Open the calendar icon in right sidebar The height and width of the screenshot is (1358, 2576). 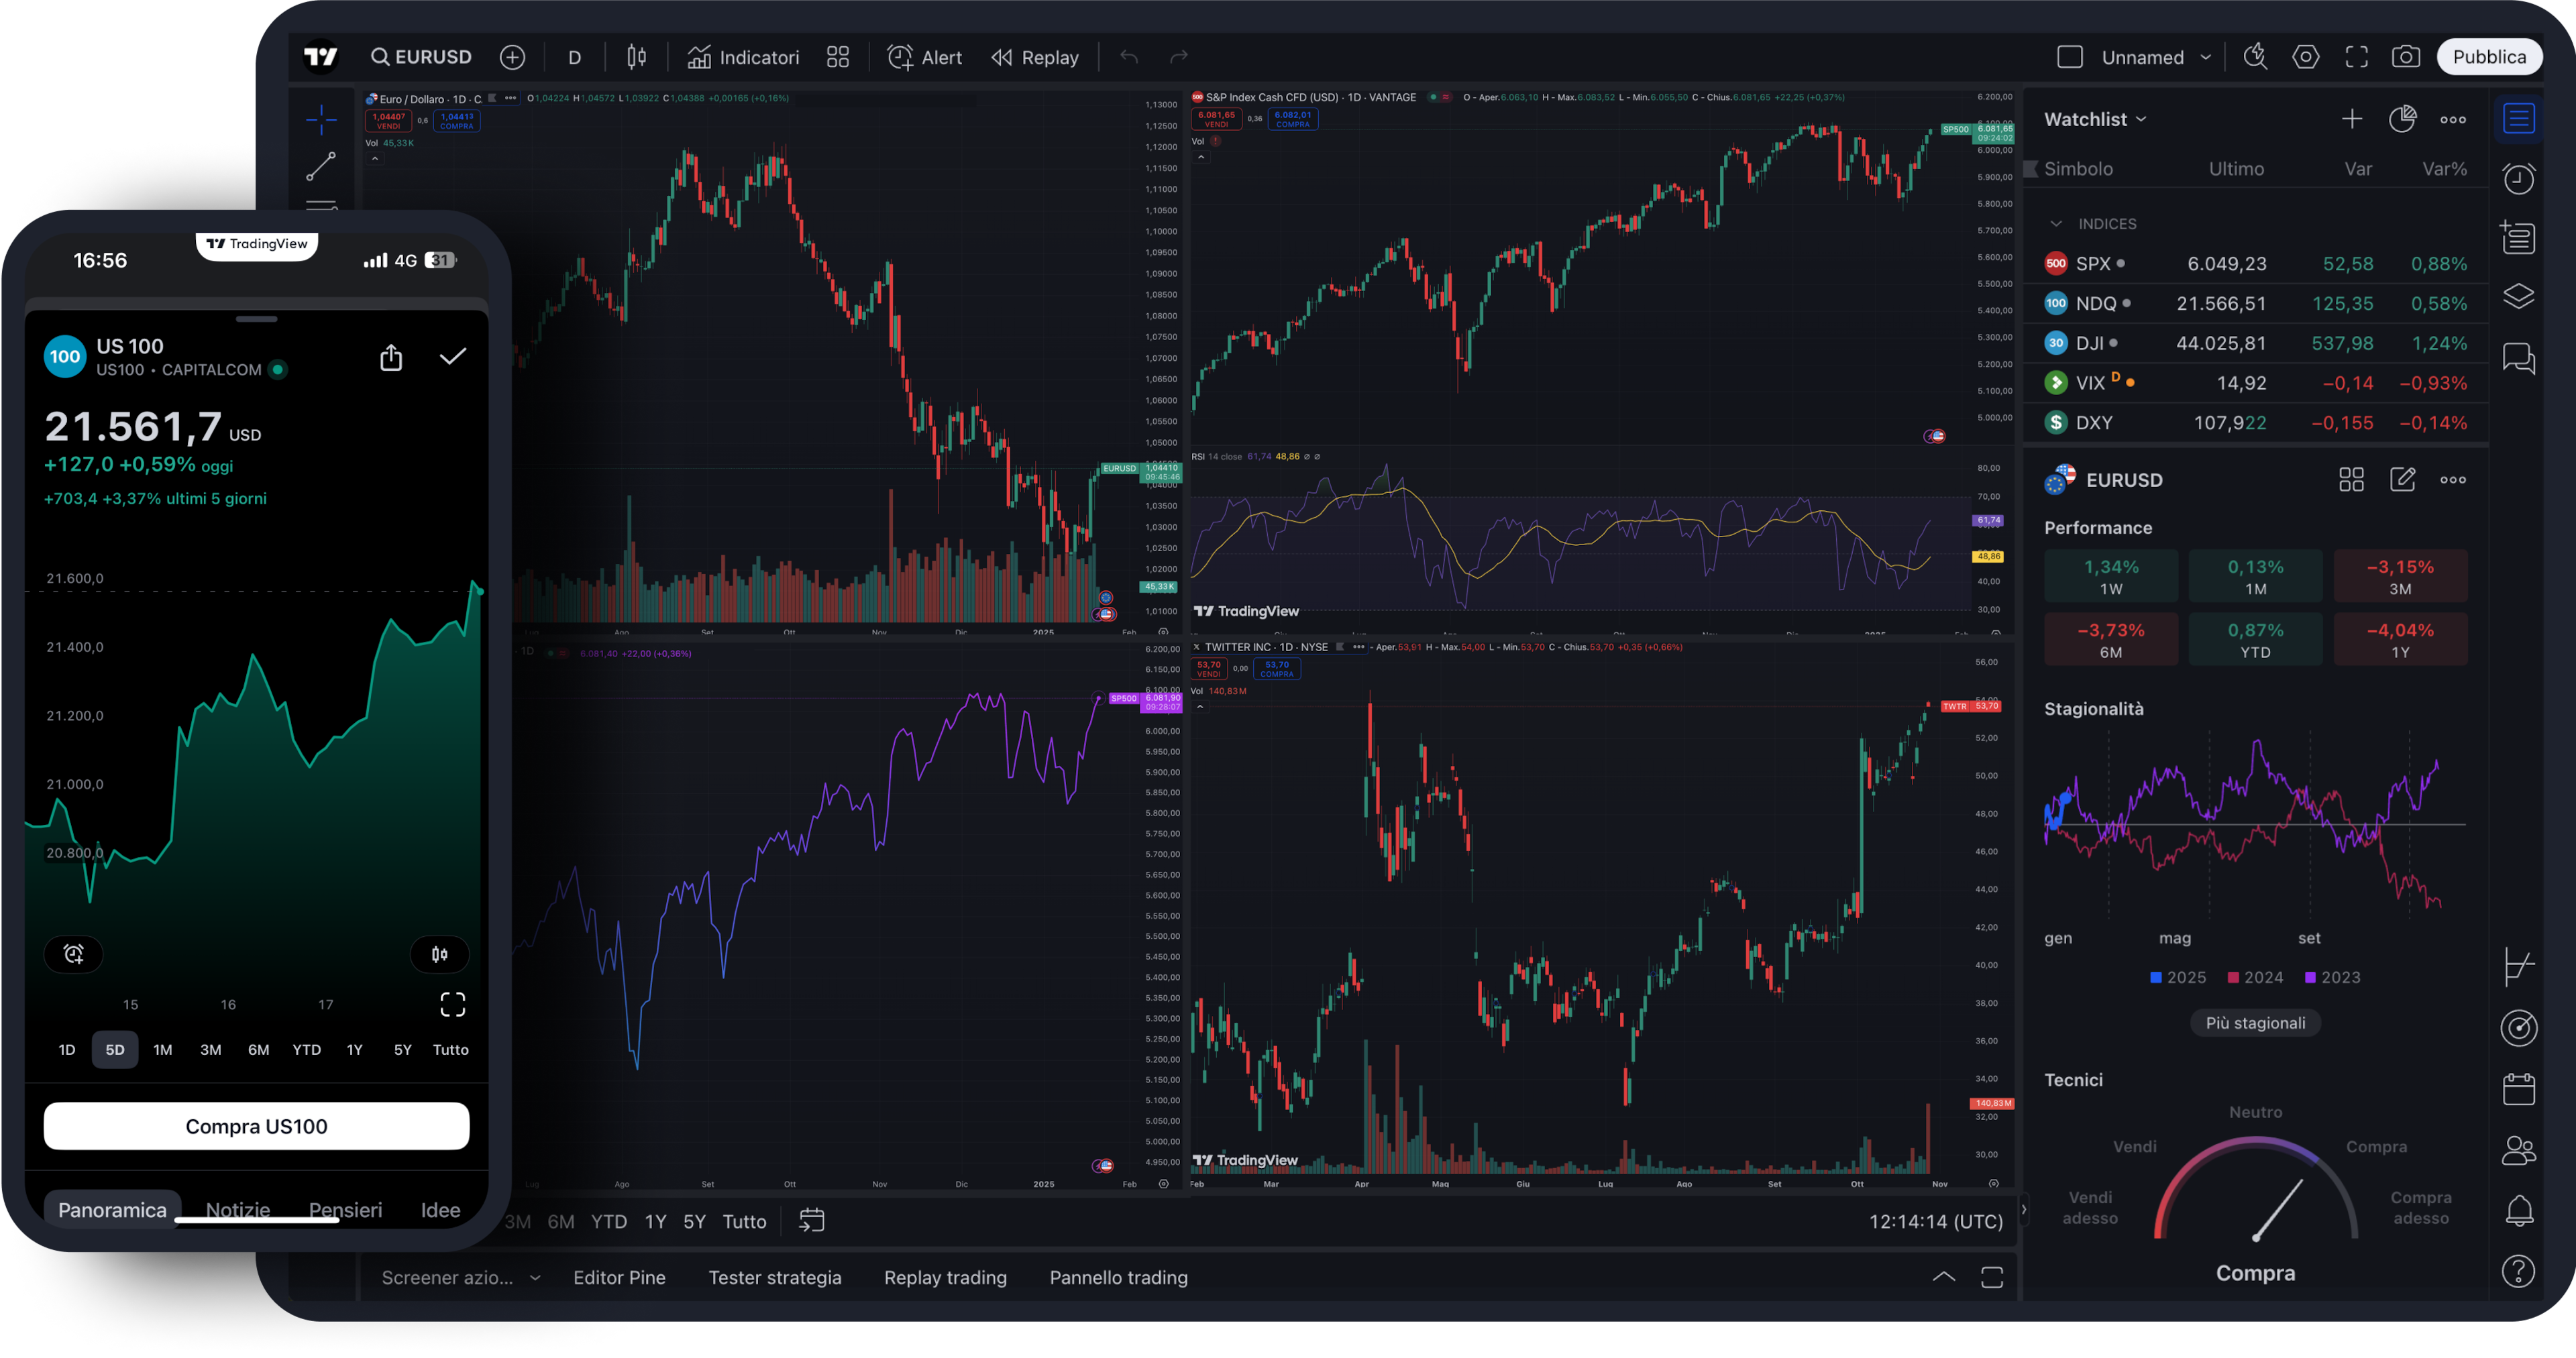(x=2518, y=1089)
